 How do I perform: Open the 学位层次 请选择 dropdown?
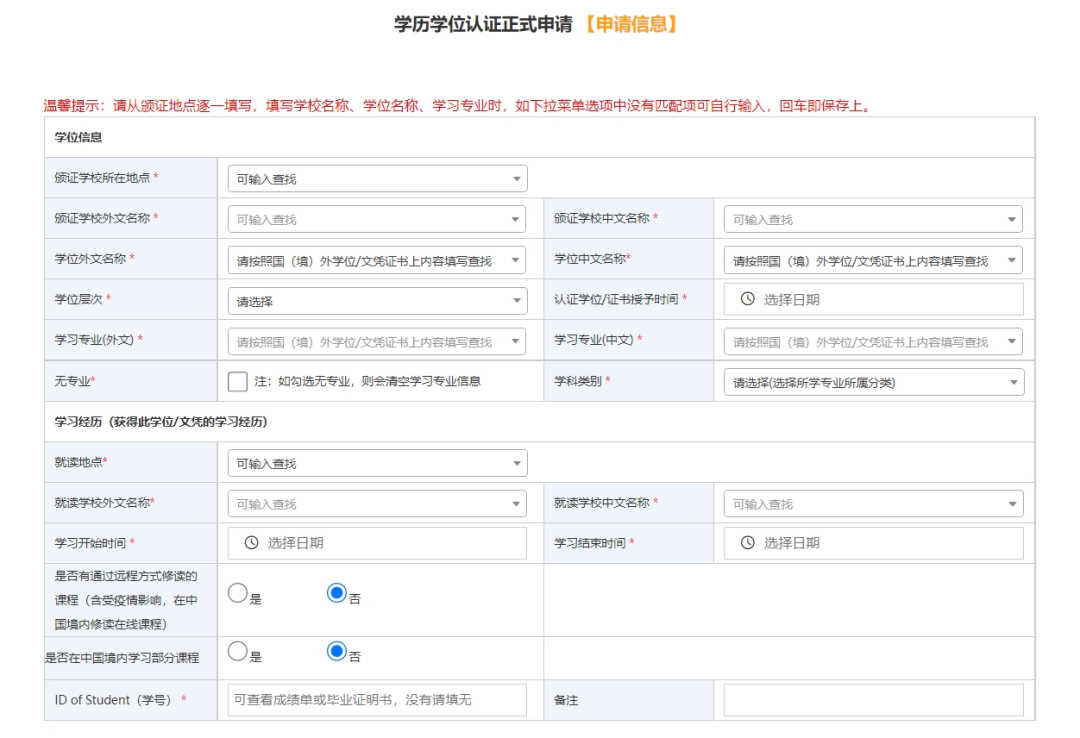click(x=377, y=300)
